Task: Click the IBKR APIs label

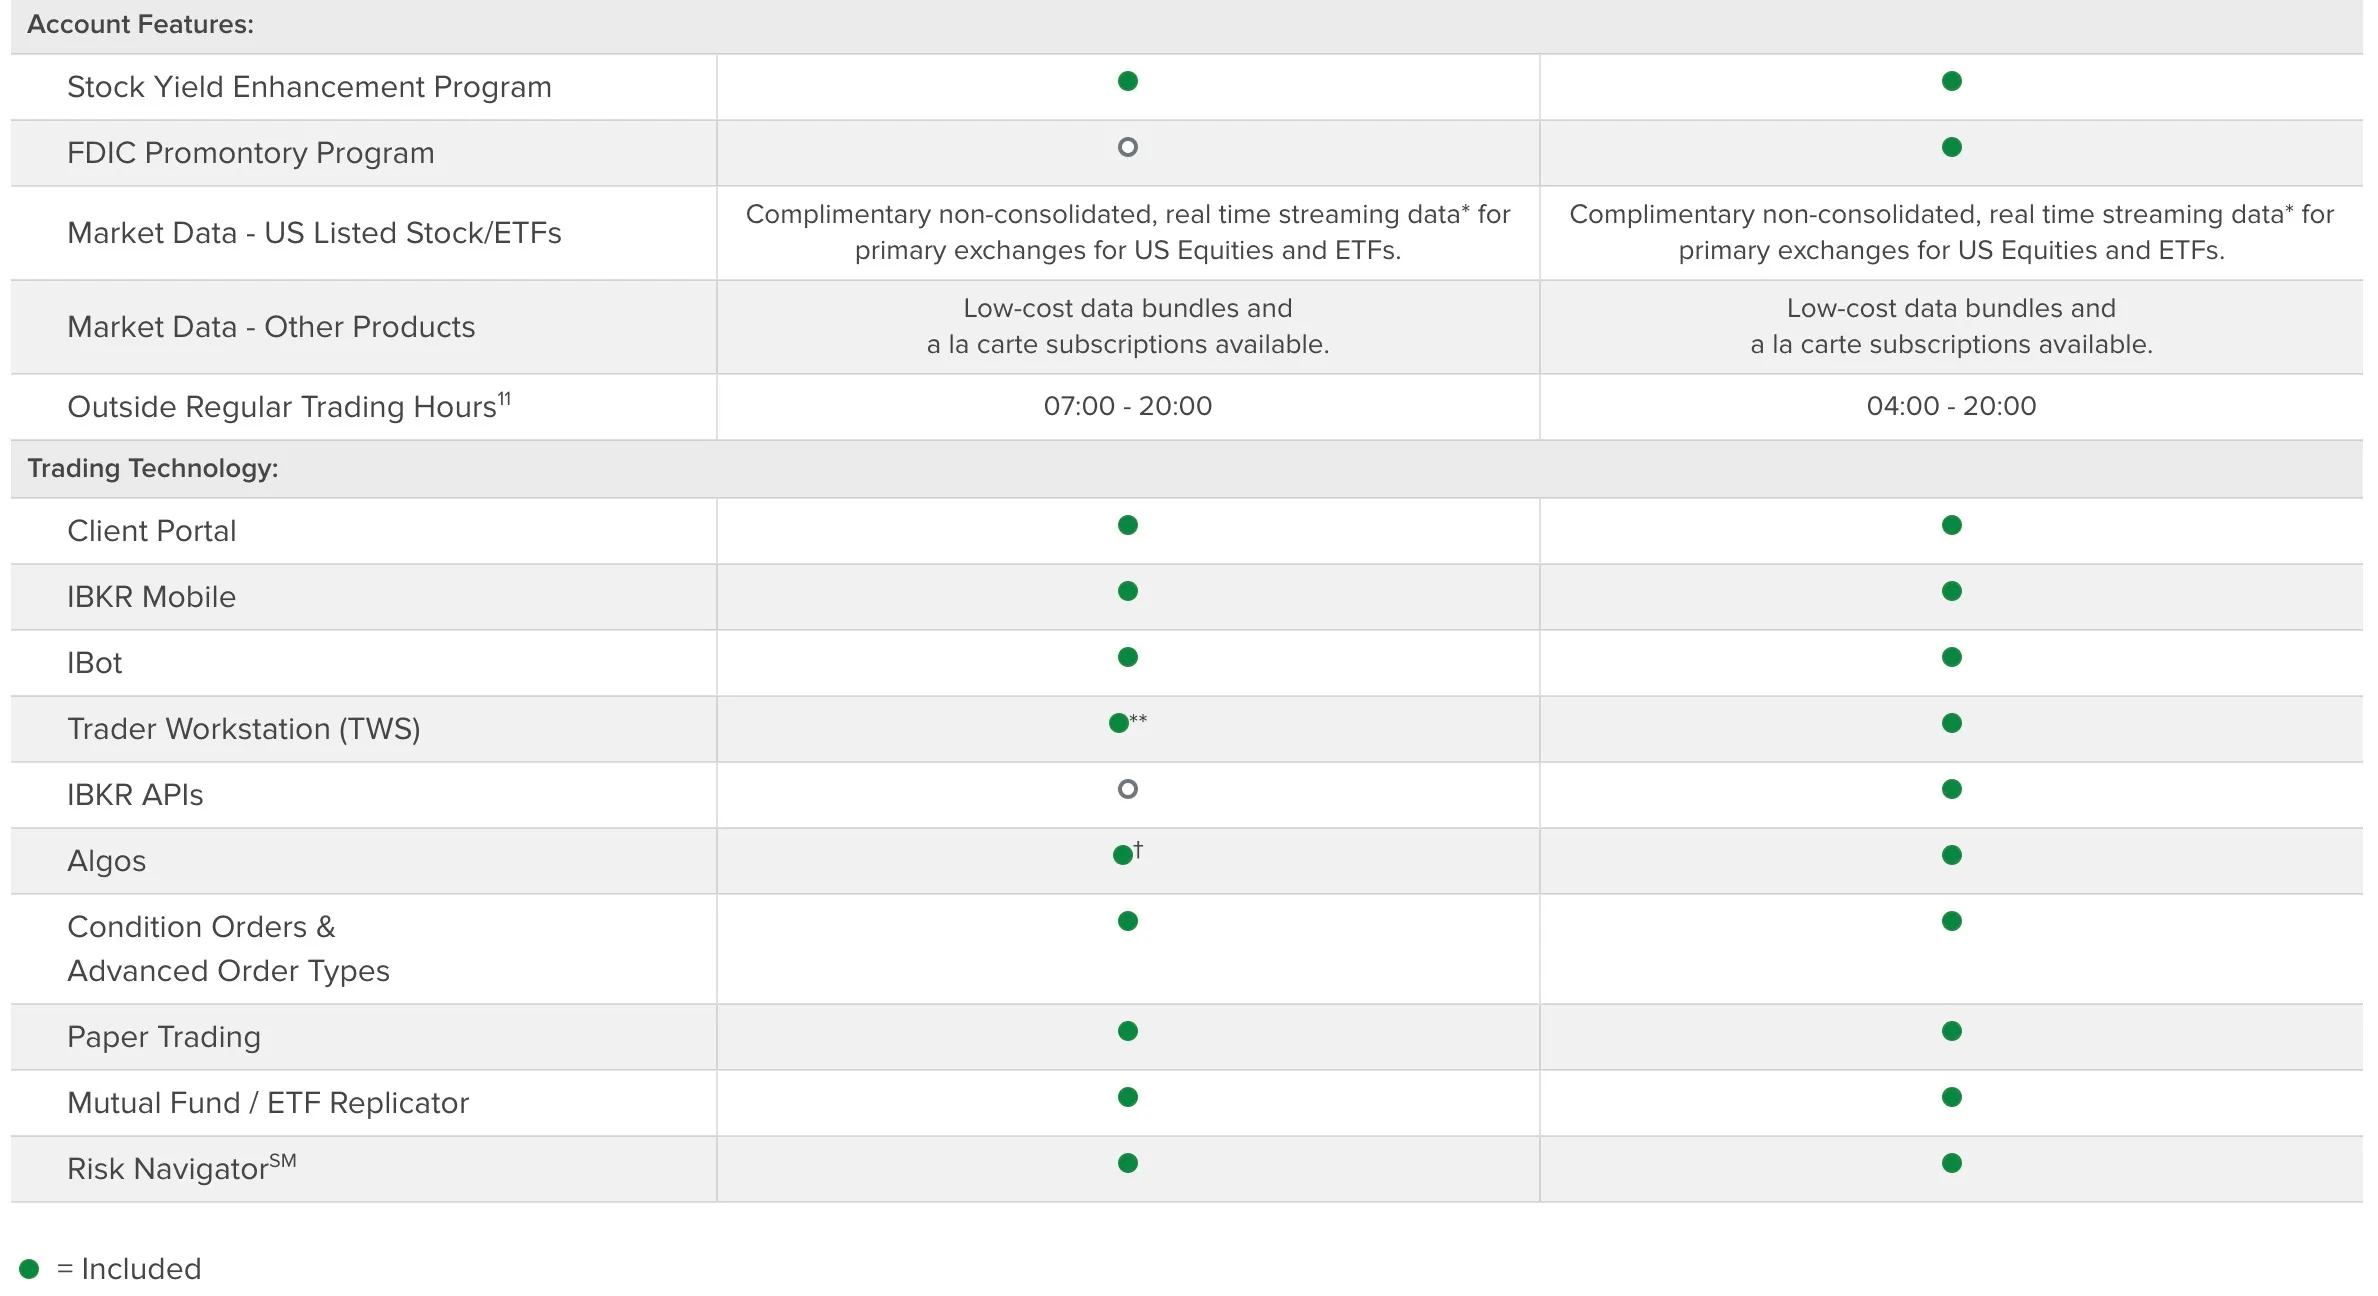Action: [x=135, y=795]
